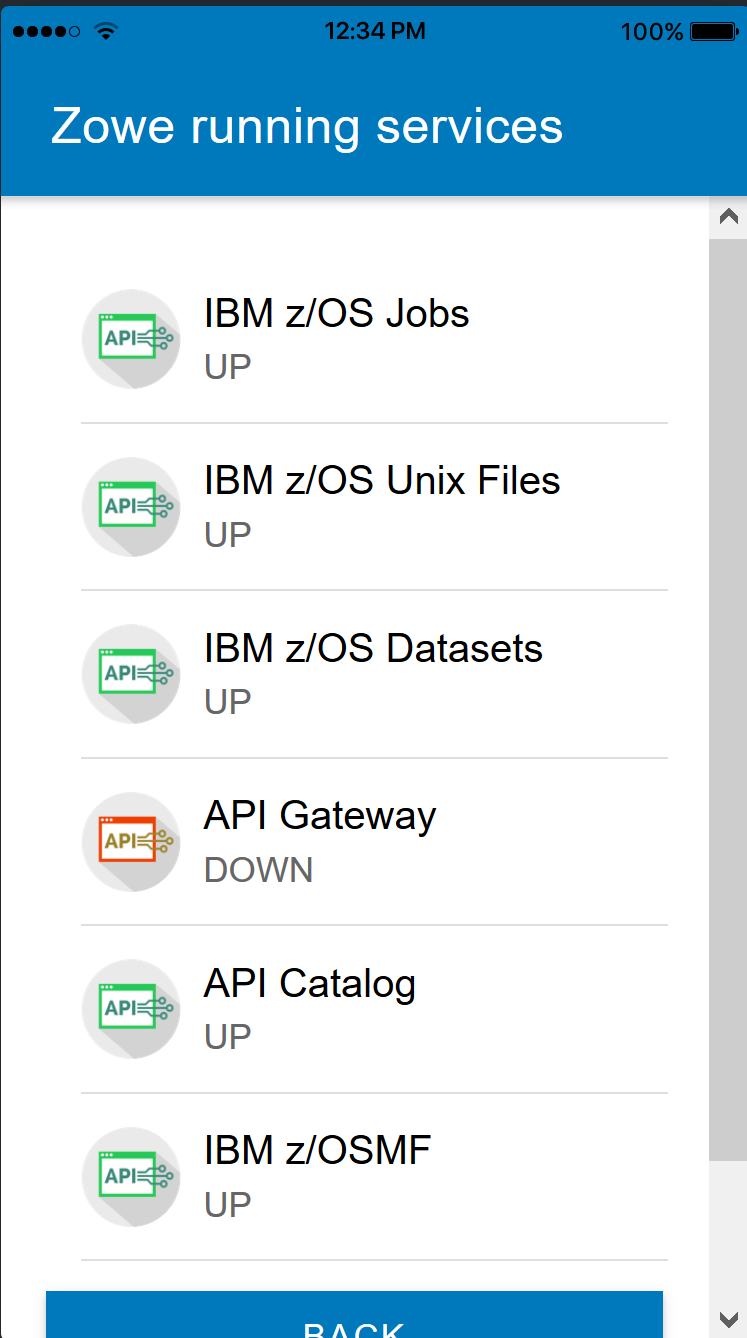
Task: Select the IBM z/OS Unix Files API icon
Action: coord(131,507)
